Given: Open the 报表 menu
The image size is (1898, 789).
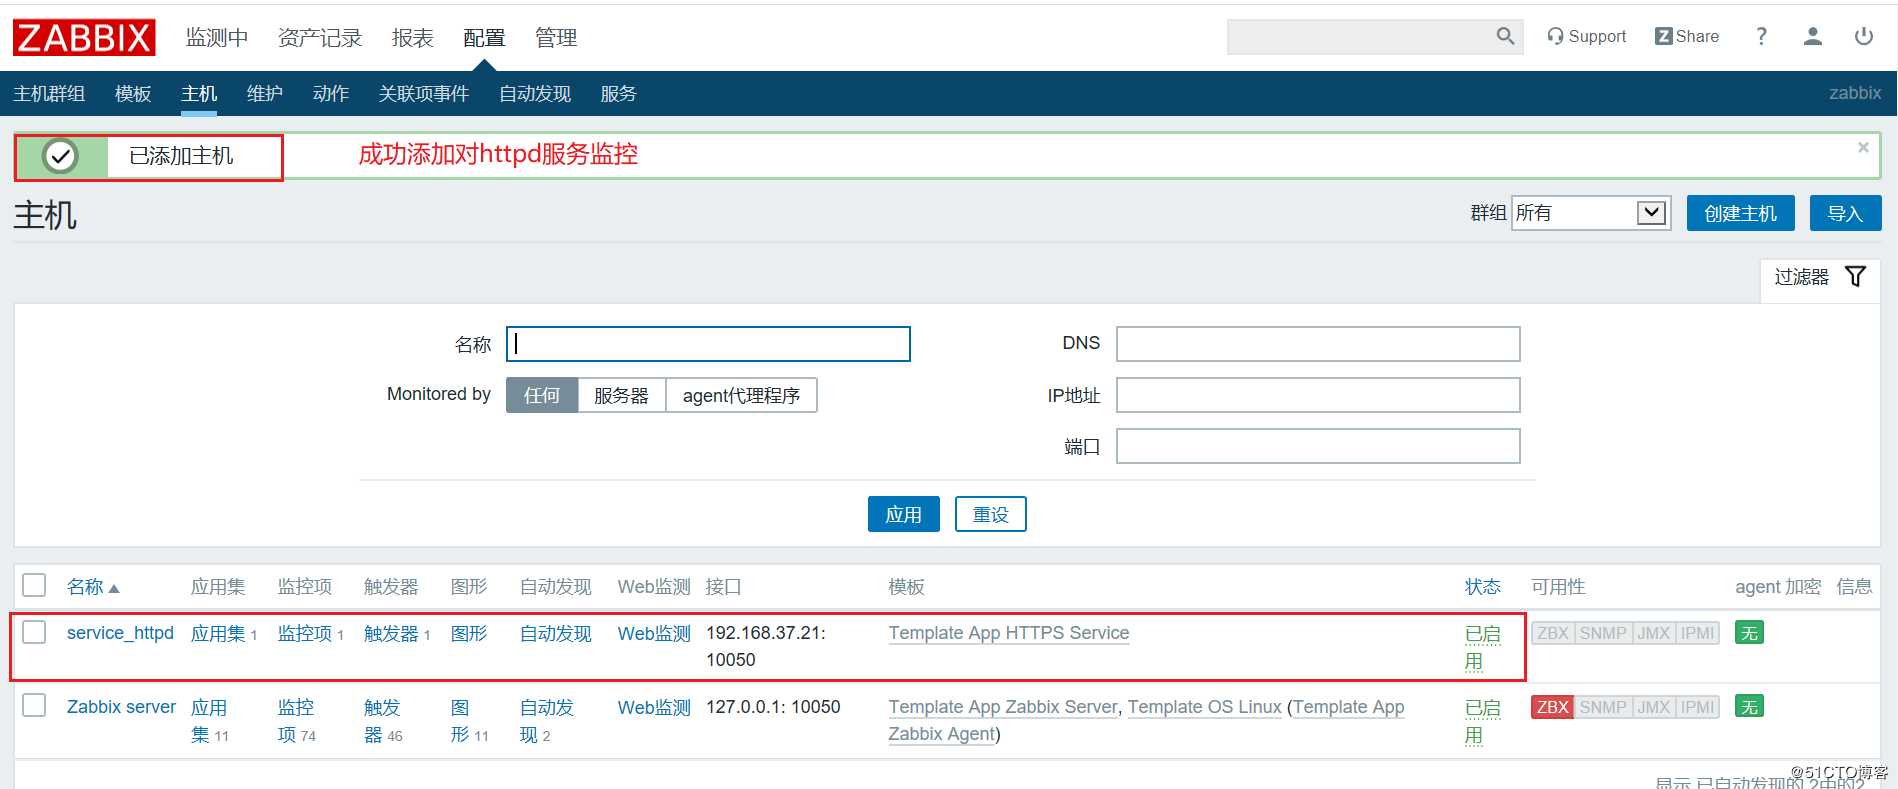Looking at the screenshot, I should (x=413, y=38).
